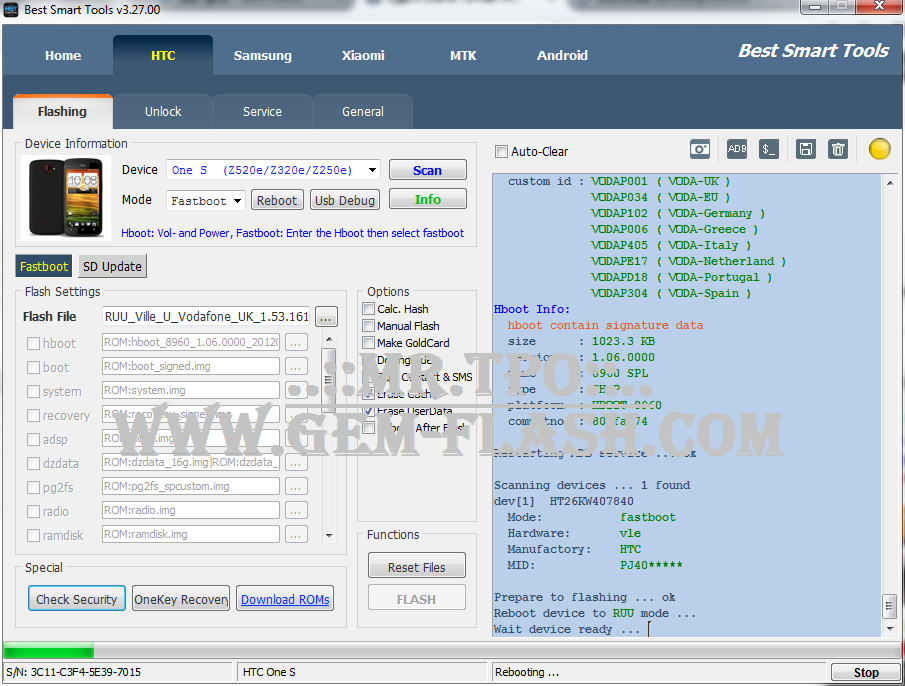Screen dimensions: 905x686
Task: Click the Reset Files button
Action: pos(417,566)
